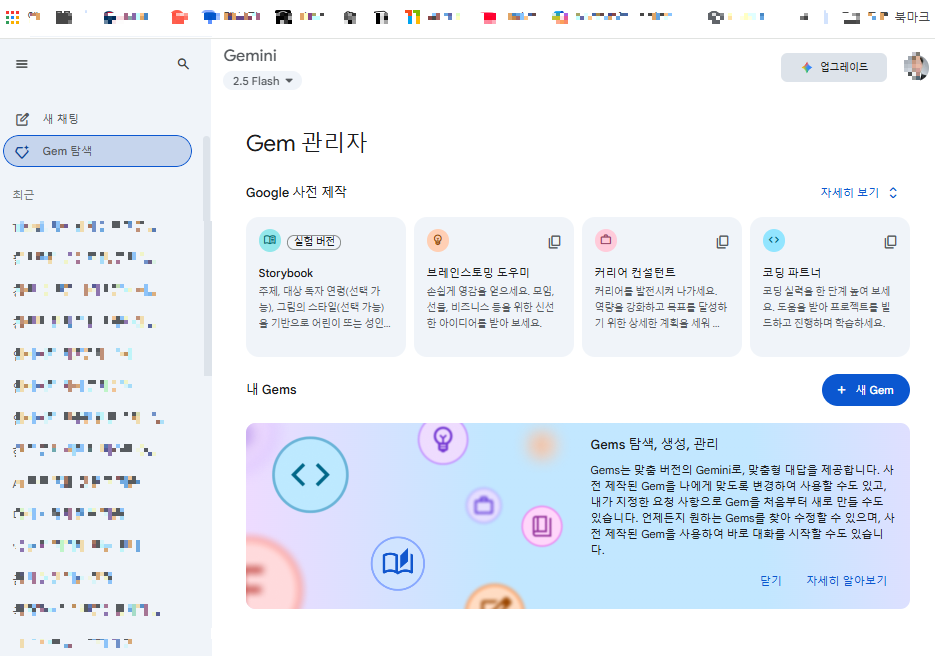Click the search magnifier icon
This screenshot has width=935, height=656.
click(183, 64)
